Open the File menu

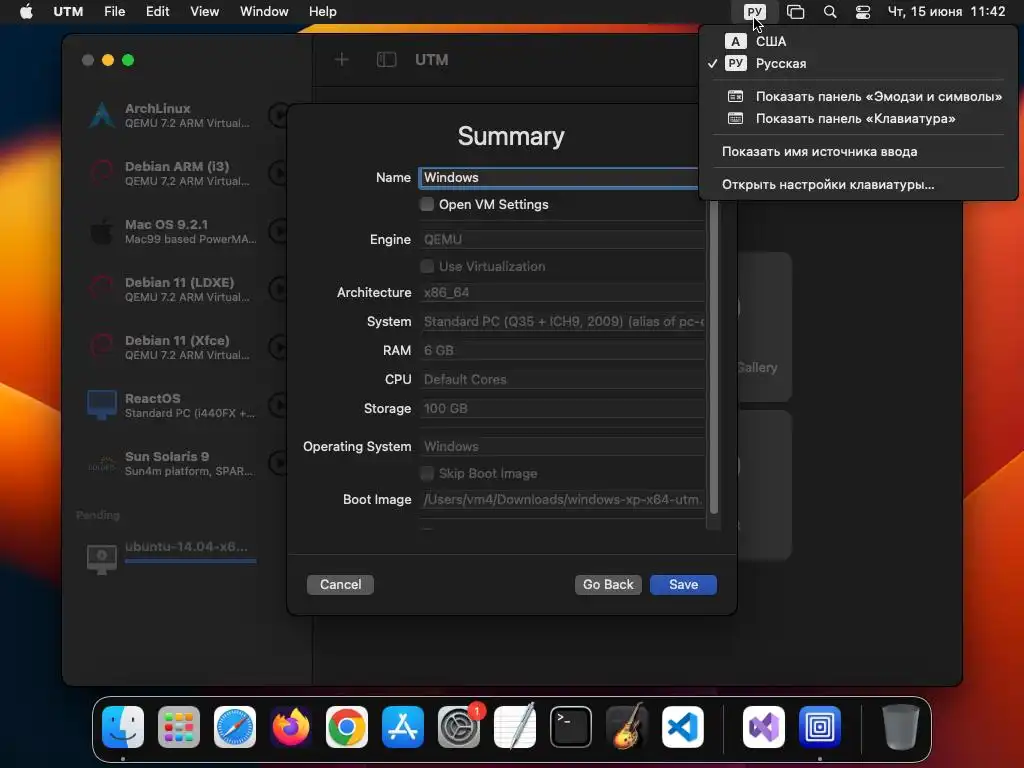(114, 12)
